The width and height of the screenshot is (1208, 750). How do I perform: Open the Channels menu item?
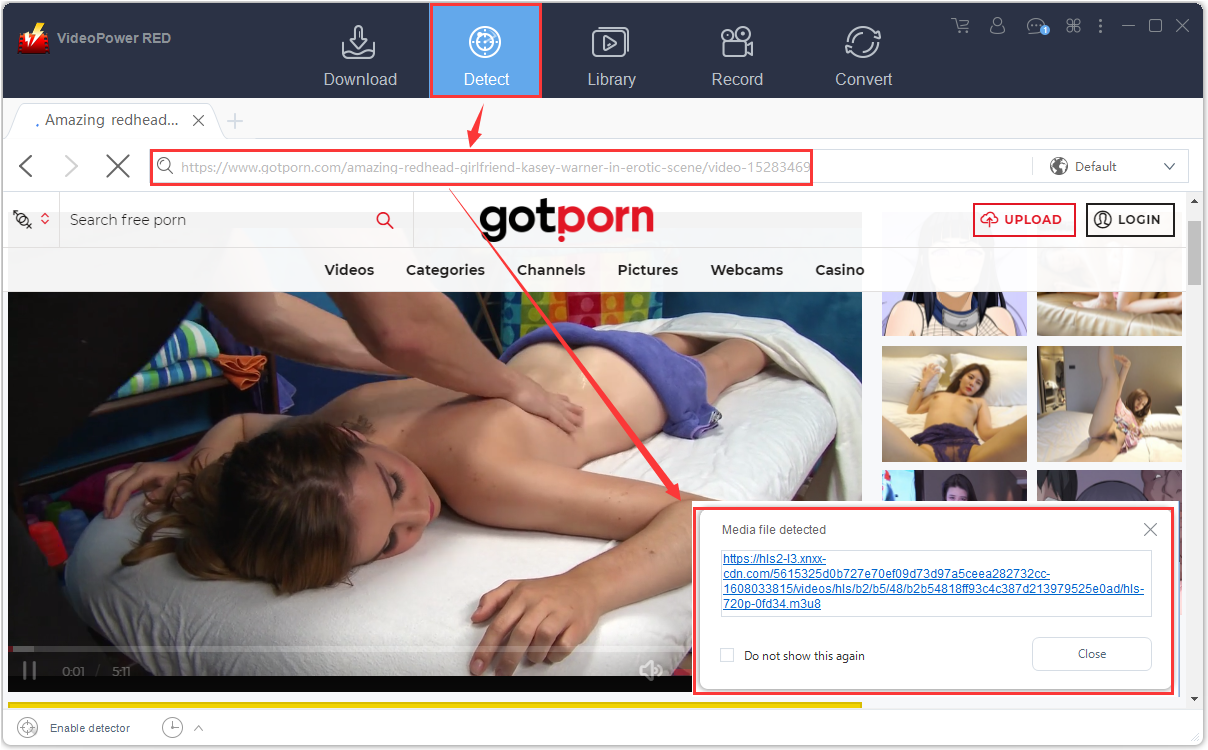click(551, 270)
